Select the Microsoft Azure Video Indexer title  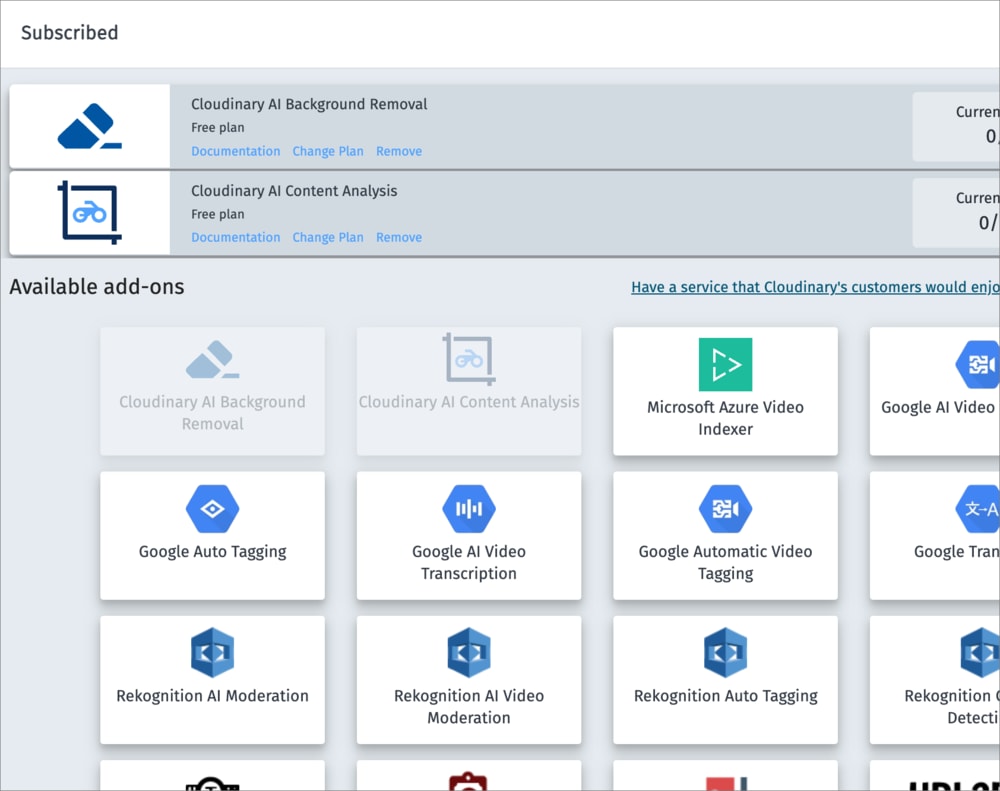point(725,418)
